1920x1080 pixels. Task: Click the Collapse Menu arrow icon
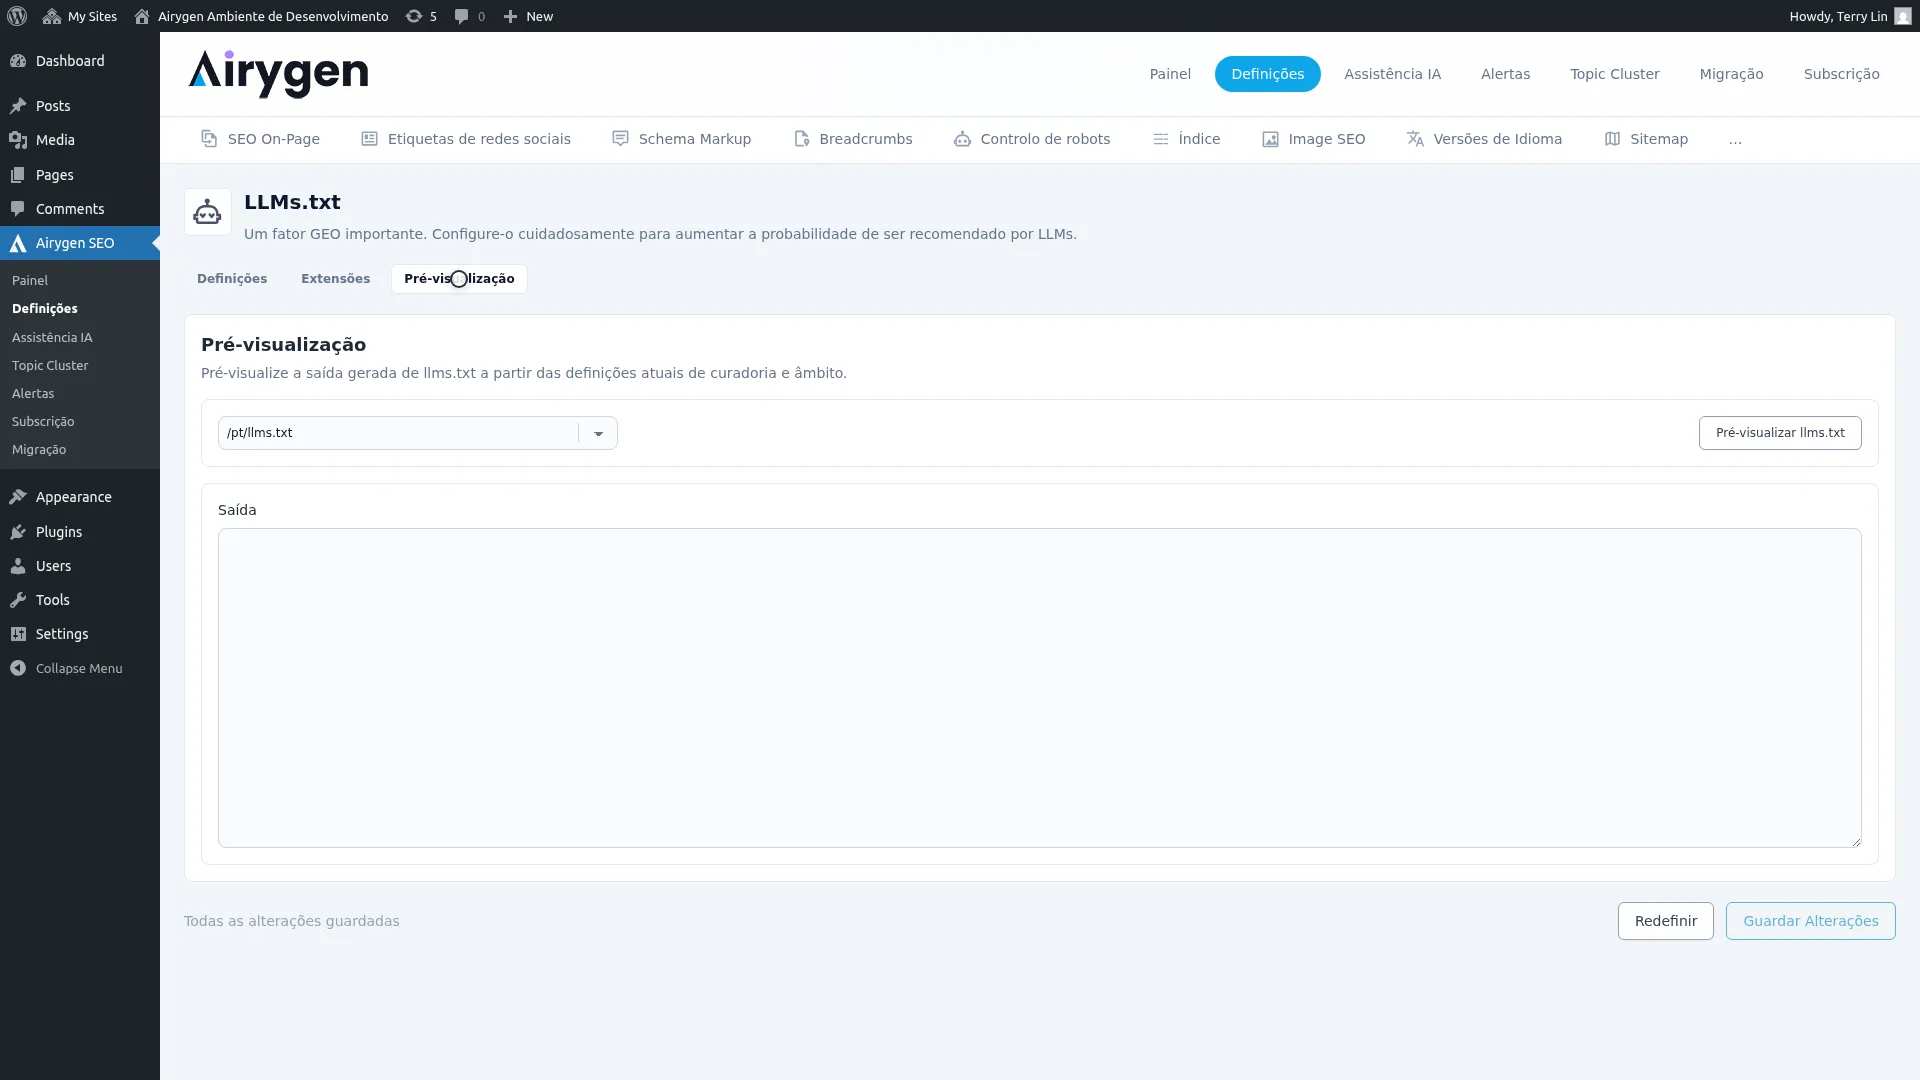click(18, 668)
